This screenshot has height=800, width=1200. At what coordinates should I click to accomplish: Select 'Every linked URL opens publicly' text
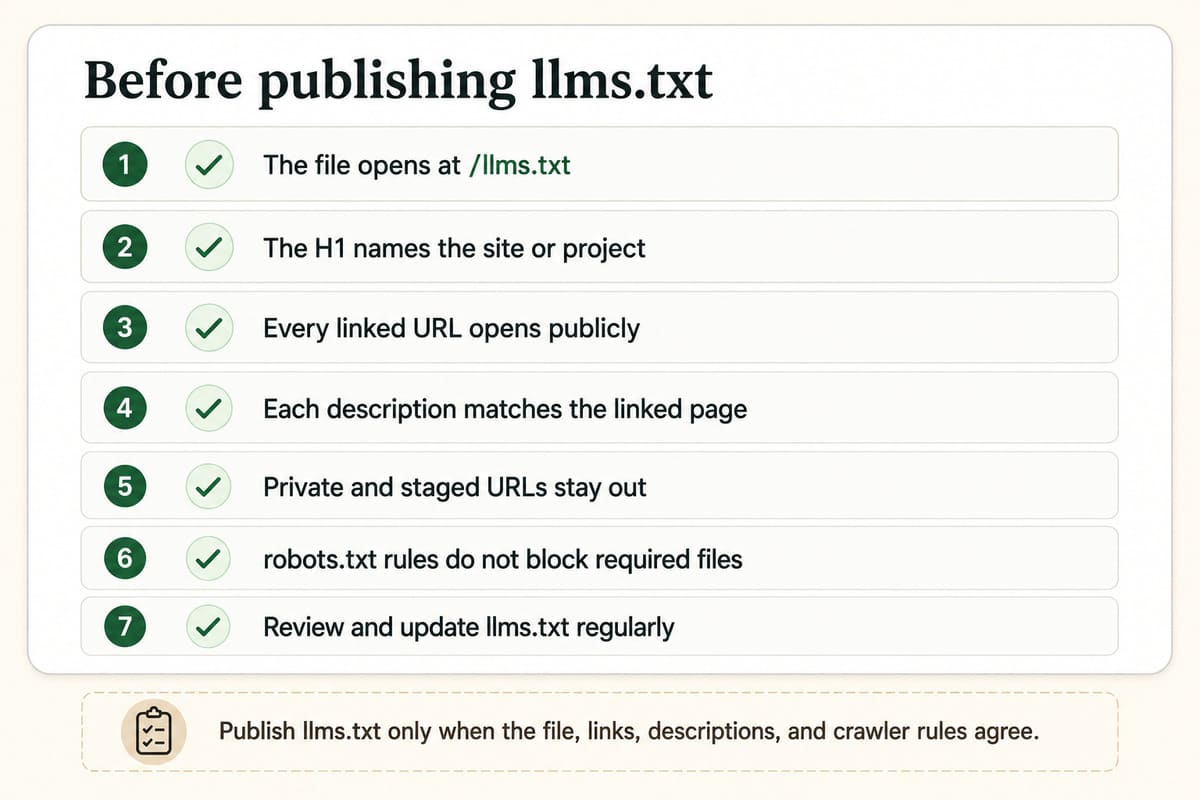[x=451, y=328]
